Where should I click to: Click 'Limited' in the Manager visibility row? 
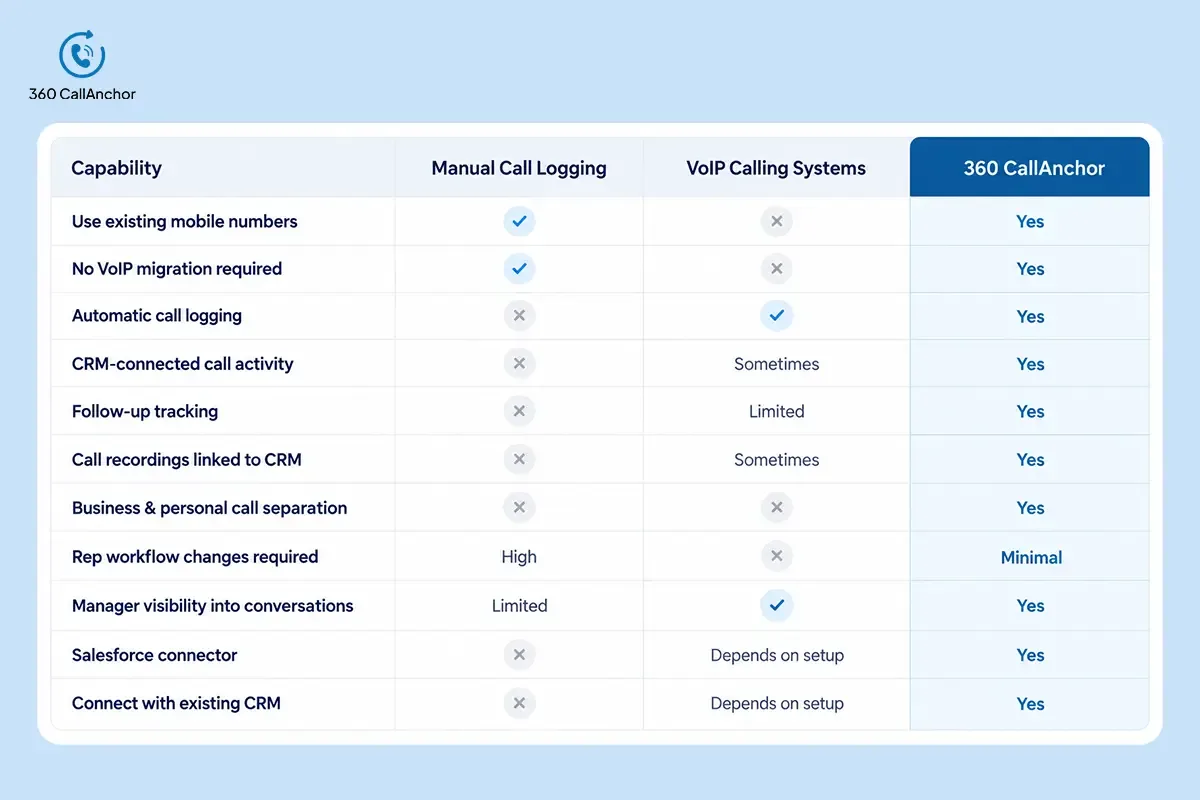coord(519,606)
